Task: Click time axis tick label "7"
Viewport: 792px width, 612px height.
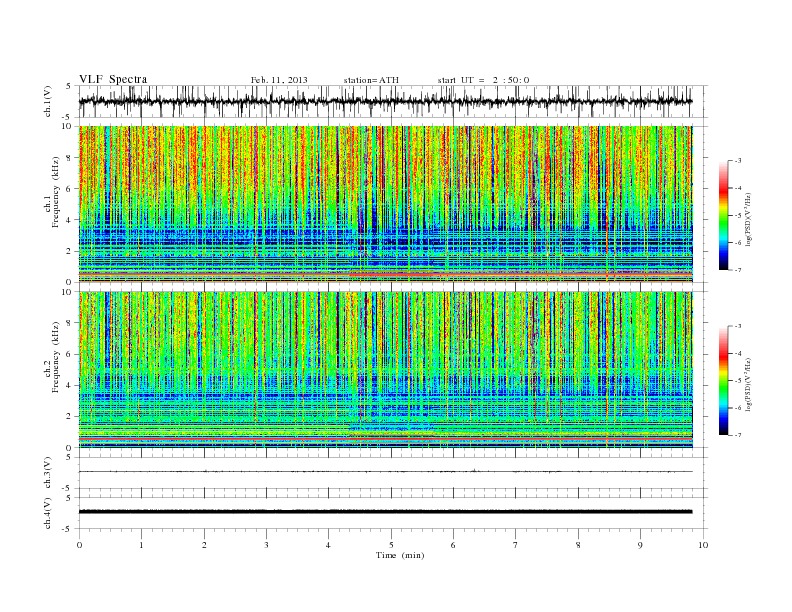Action: [x=516, y=545]
